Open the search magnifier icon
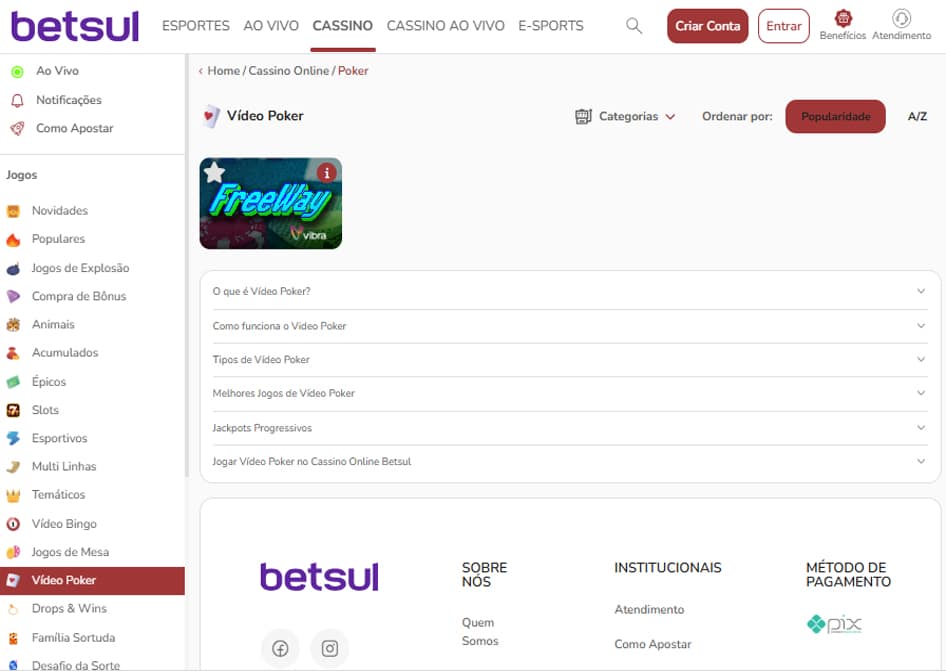The height and width of the screenshot is (671, 946). (634, 27)
